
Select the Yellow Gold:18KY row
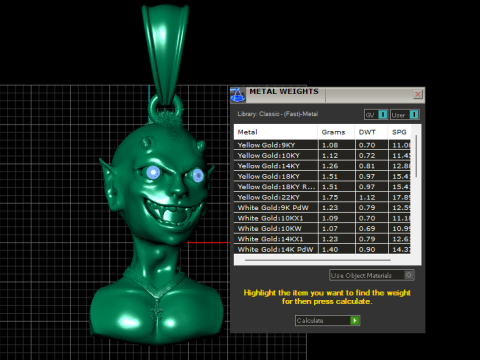322,176
